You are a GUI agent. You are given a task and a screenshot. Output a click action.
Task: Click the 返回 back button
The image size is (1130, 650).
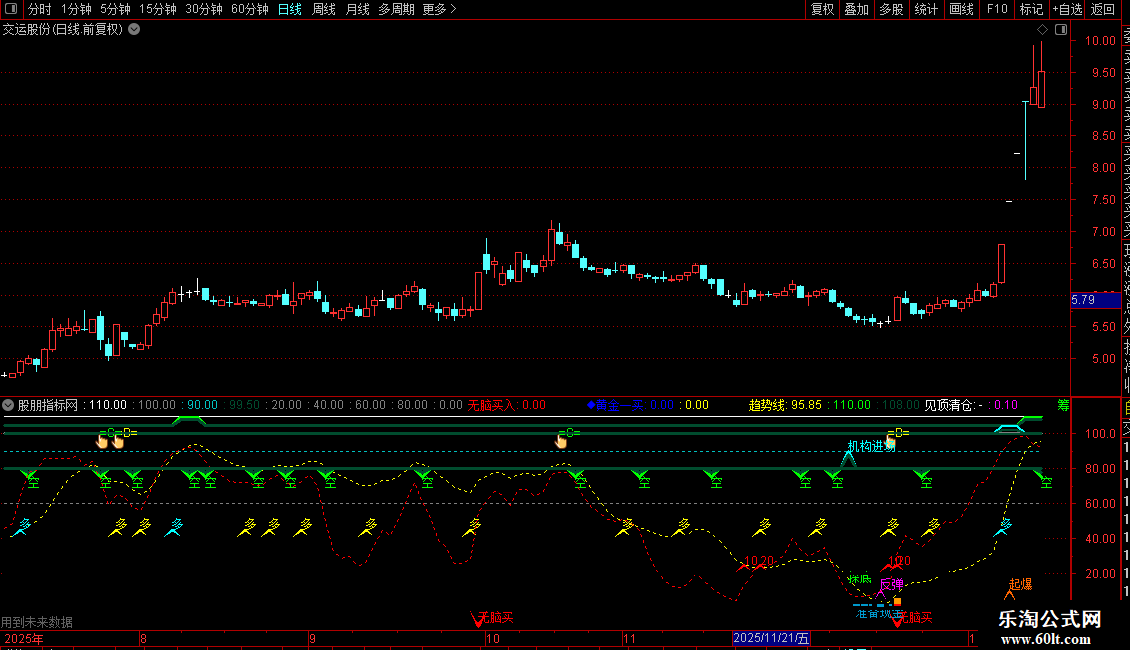[1103, 9]
